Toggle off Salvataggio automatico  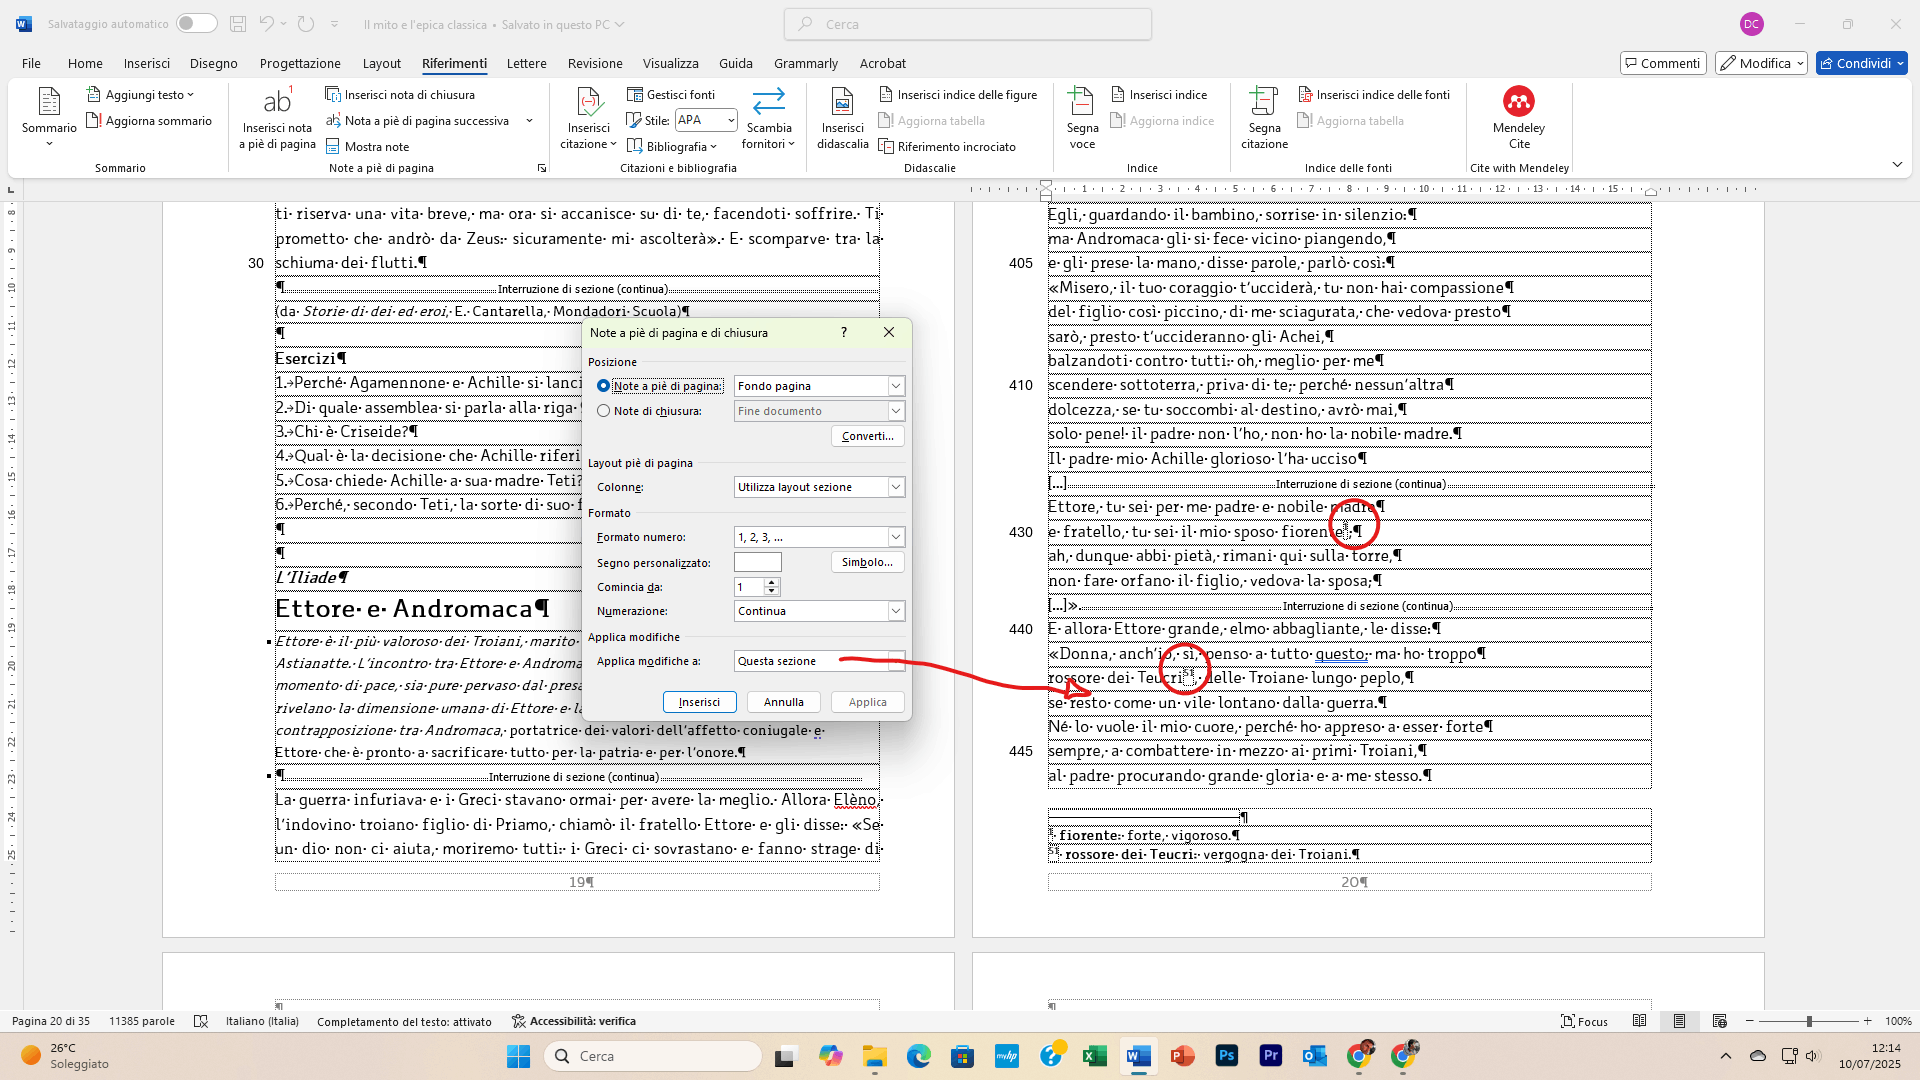tap(197, 23)
